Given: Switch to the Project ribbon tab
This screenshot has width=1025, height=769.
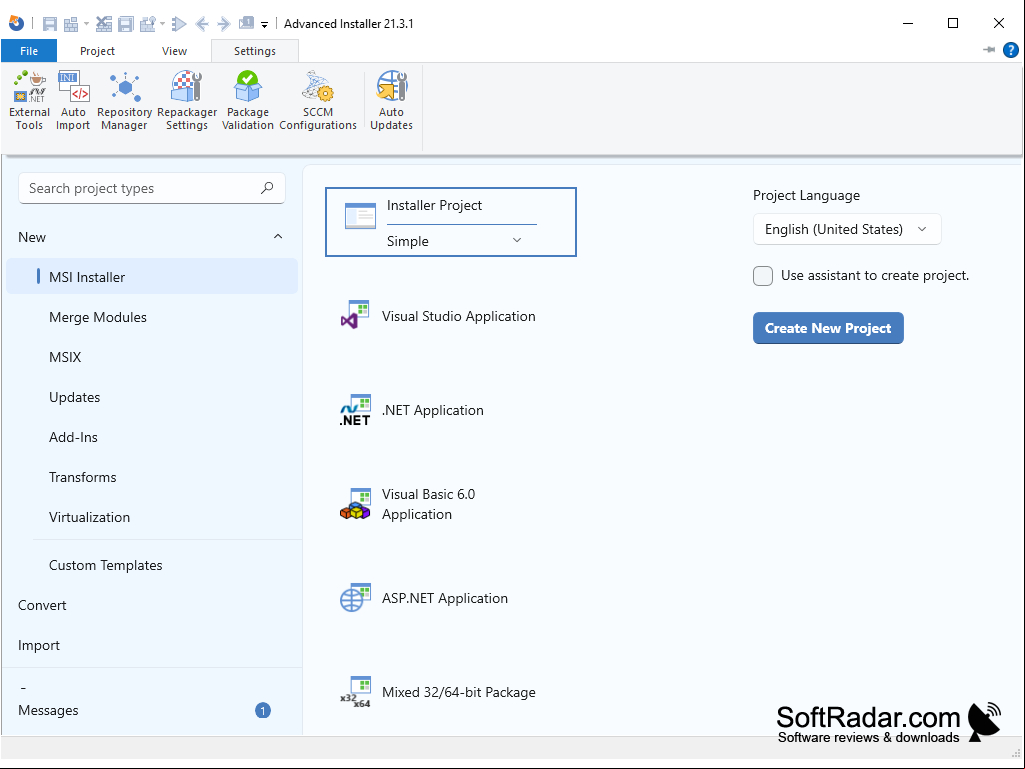Looking at the screenshot, I should pyautogui.click(x=97, y=51).
